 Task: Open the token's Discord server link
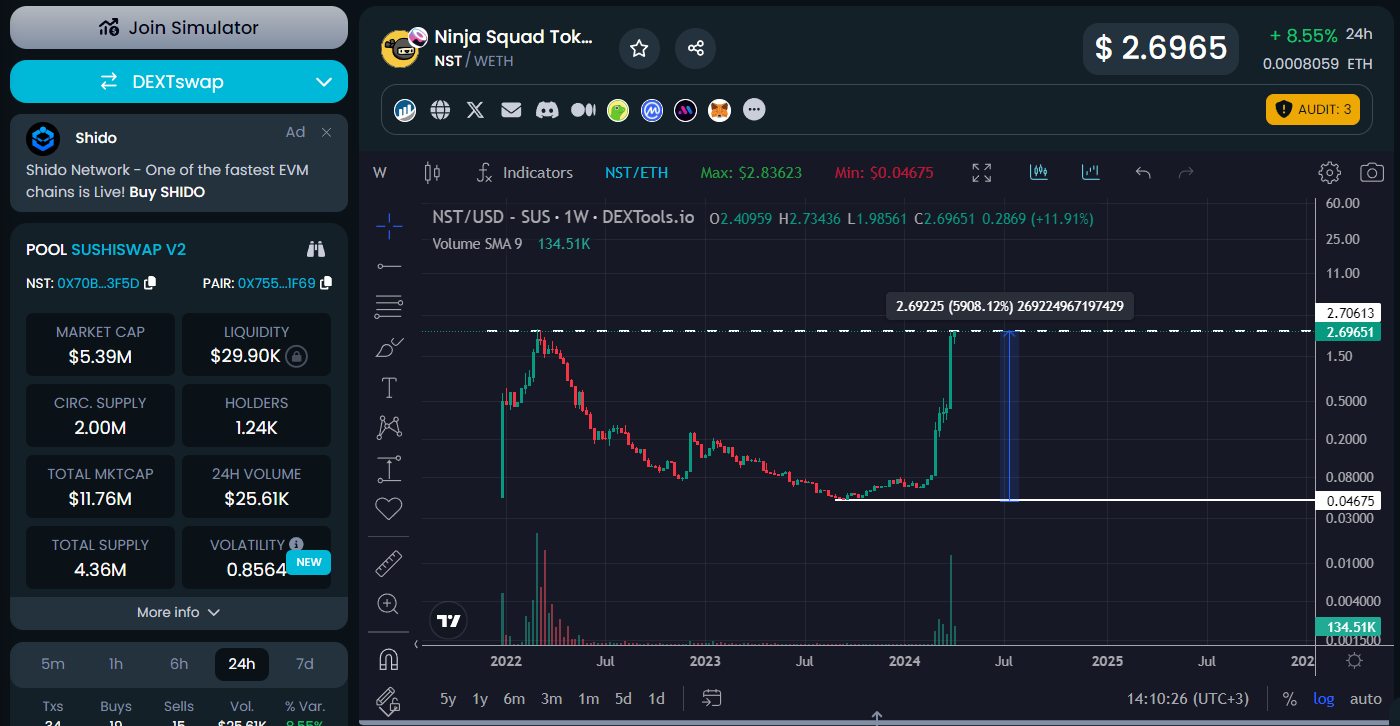547,110
